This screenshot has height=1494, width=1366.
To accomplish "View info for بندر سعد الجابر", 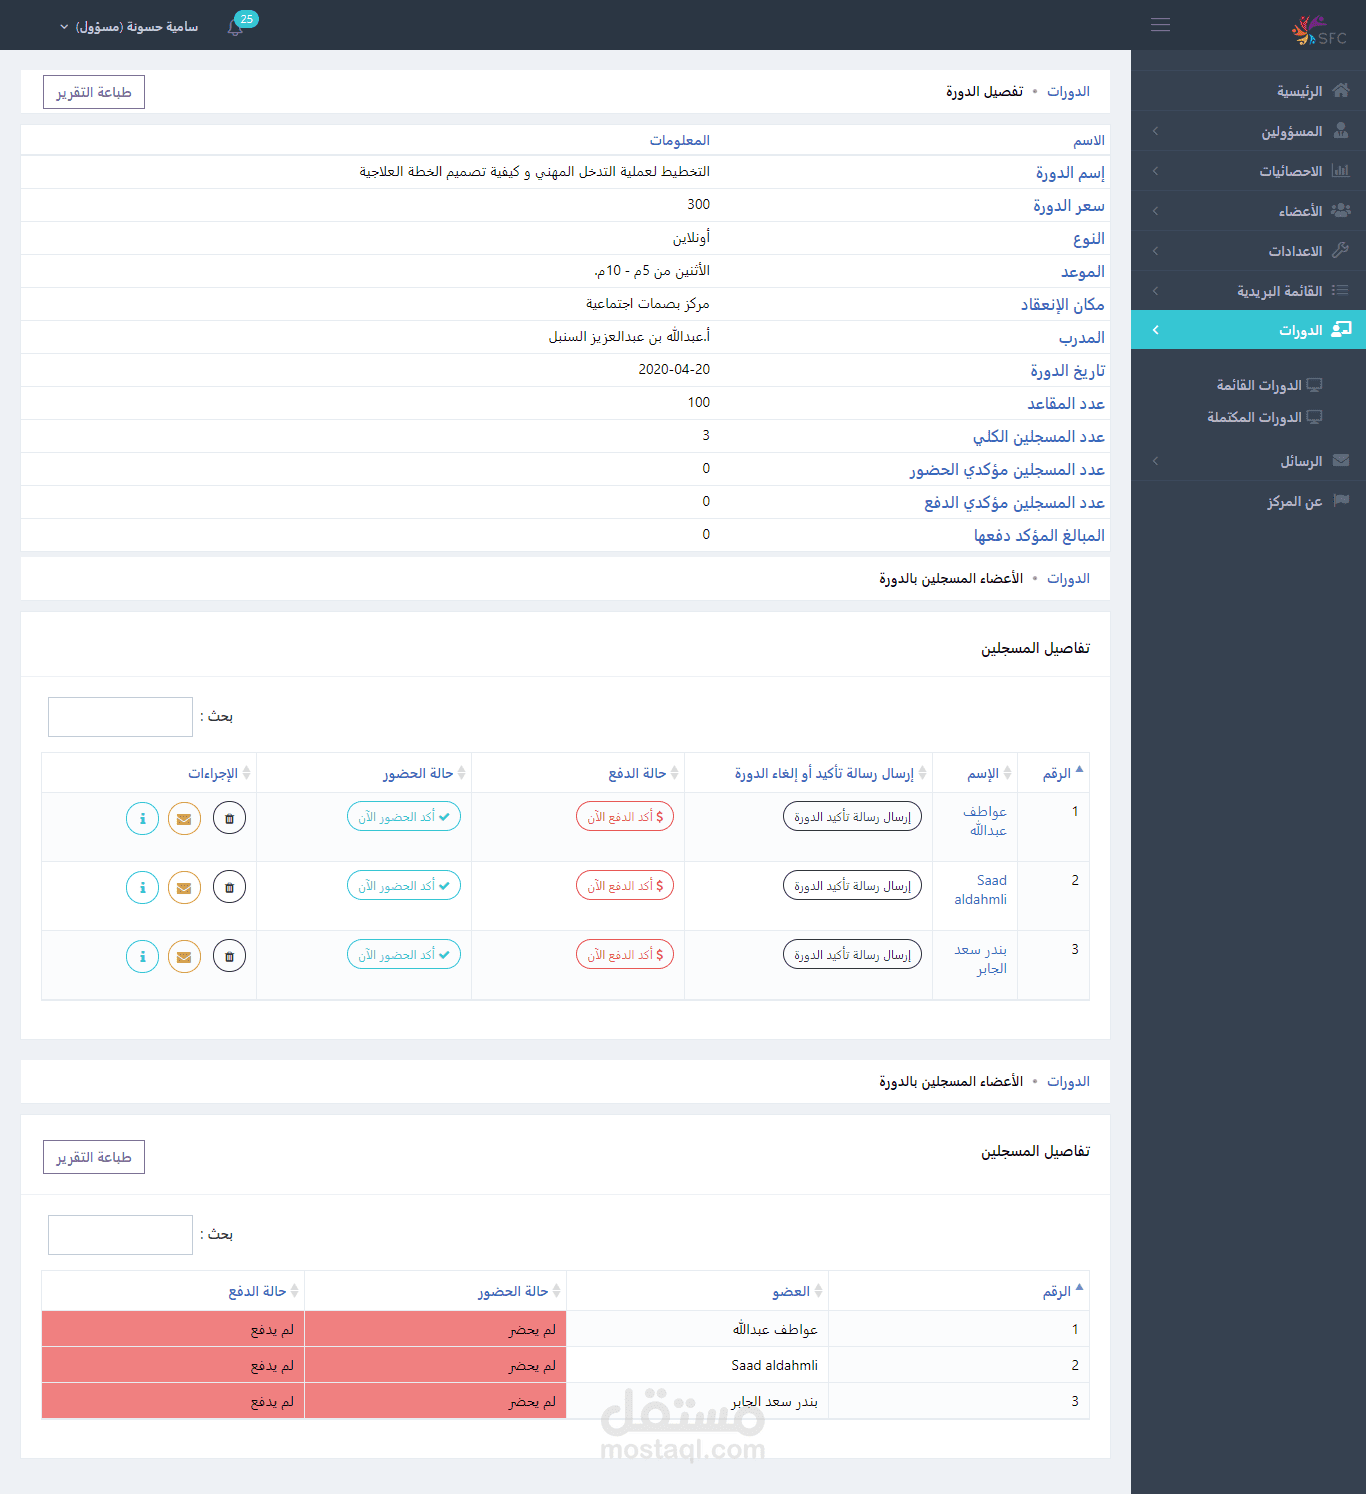I will click(142, 956).
